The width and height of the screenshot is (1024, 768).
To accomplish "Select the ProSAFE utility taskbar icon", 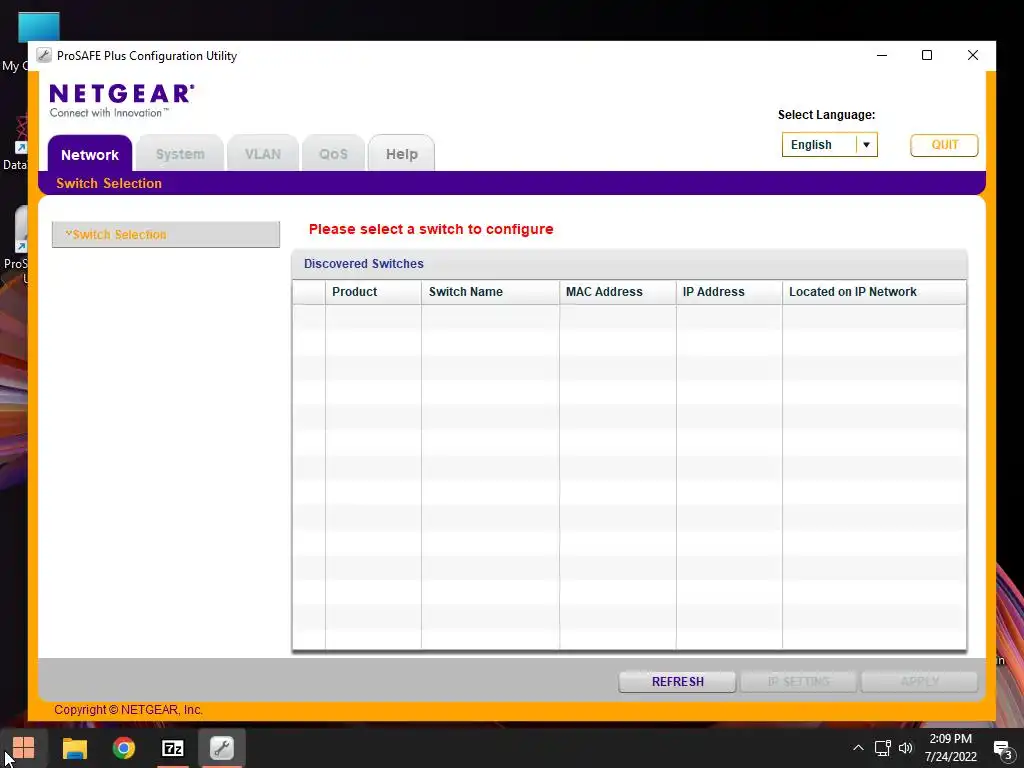I will (221, 748).
